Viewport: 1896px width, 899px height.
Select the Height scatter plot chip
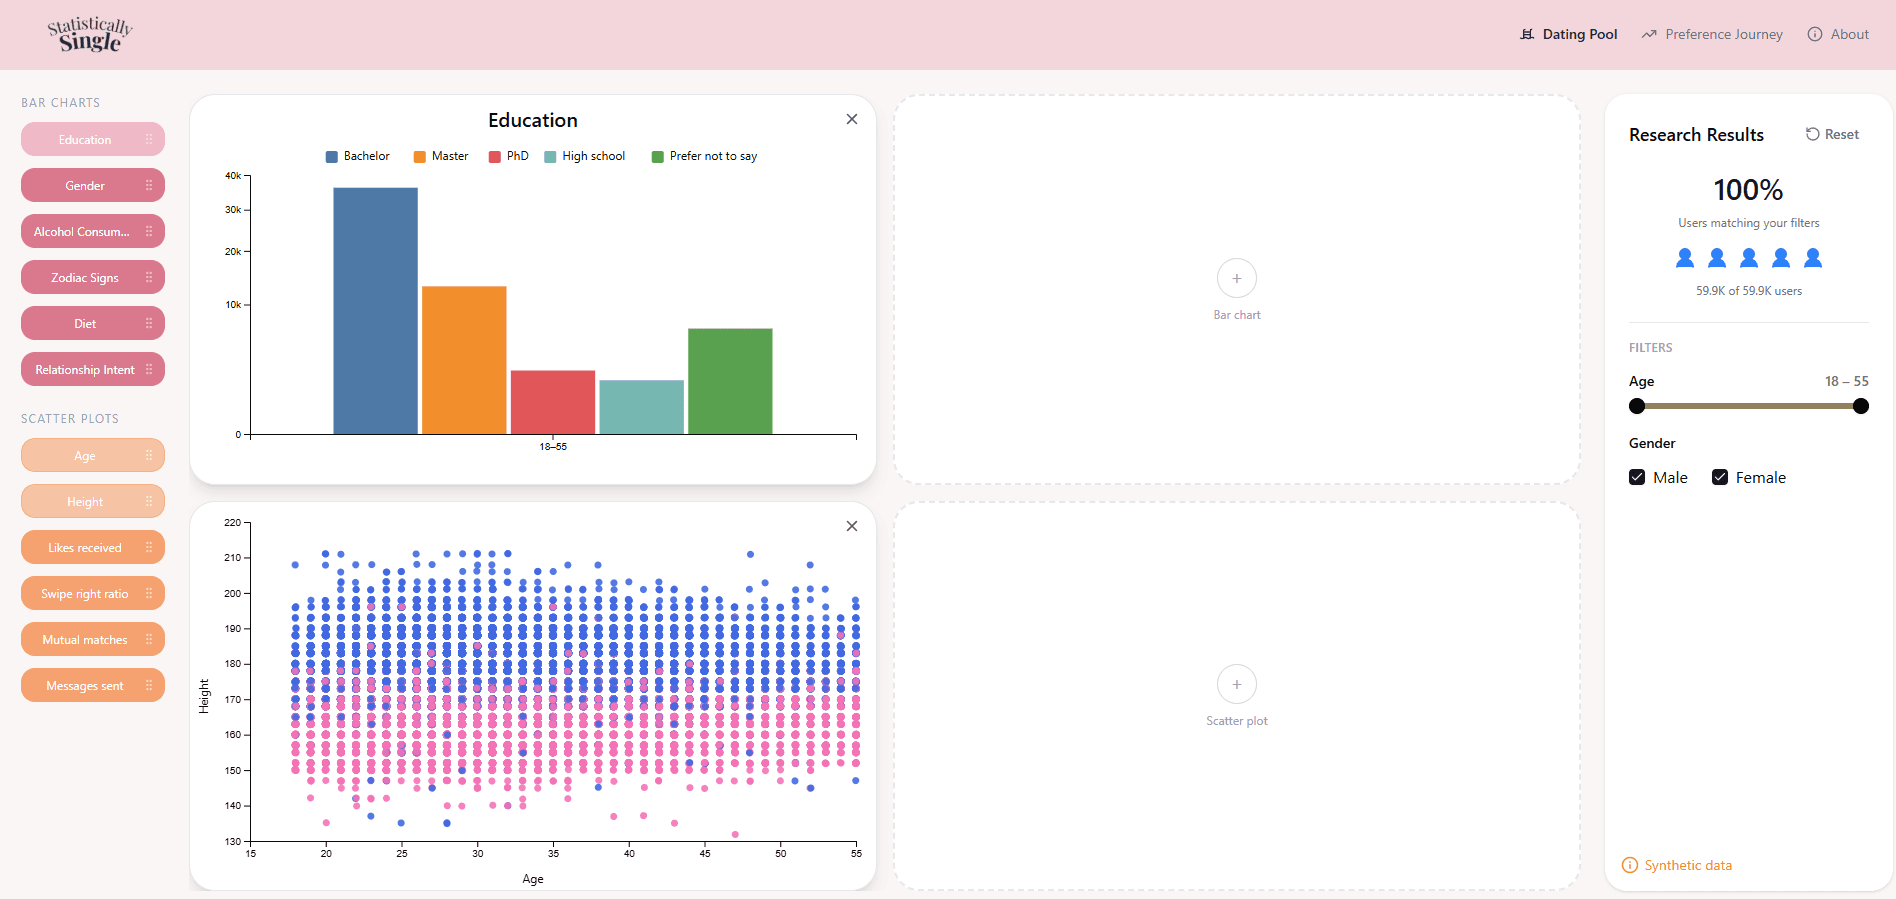(x=93, y=501)
